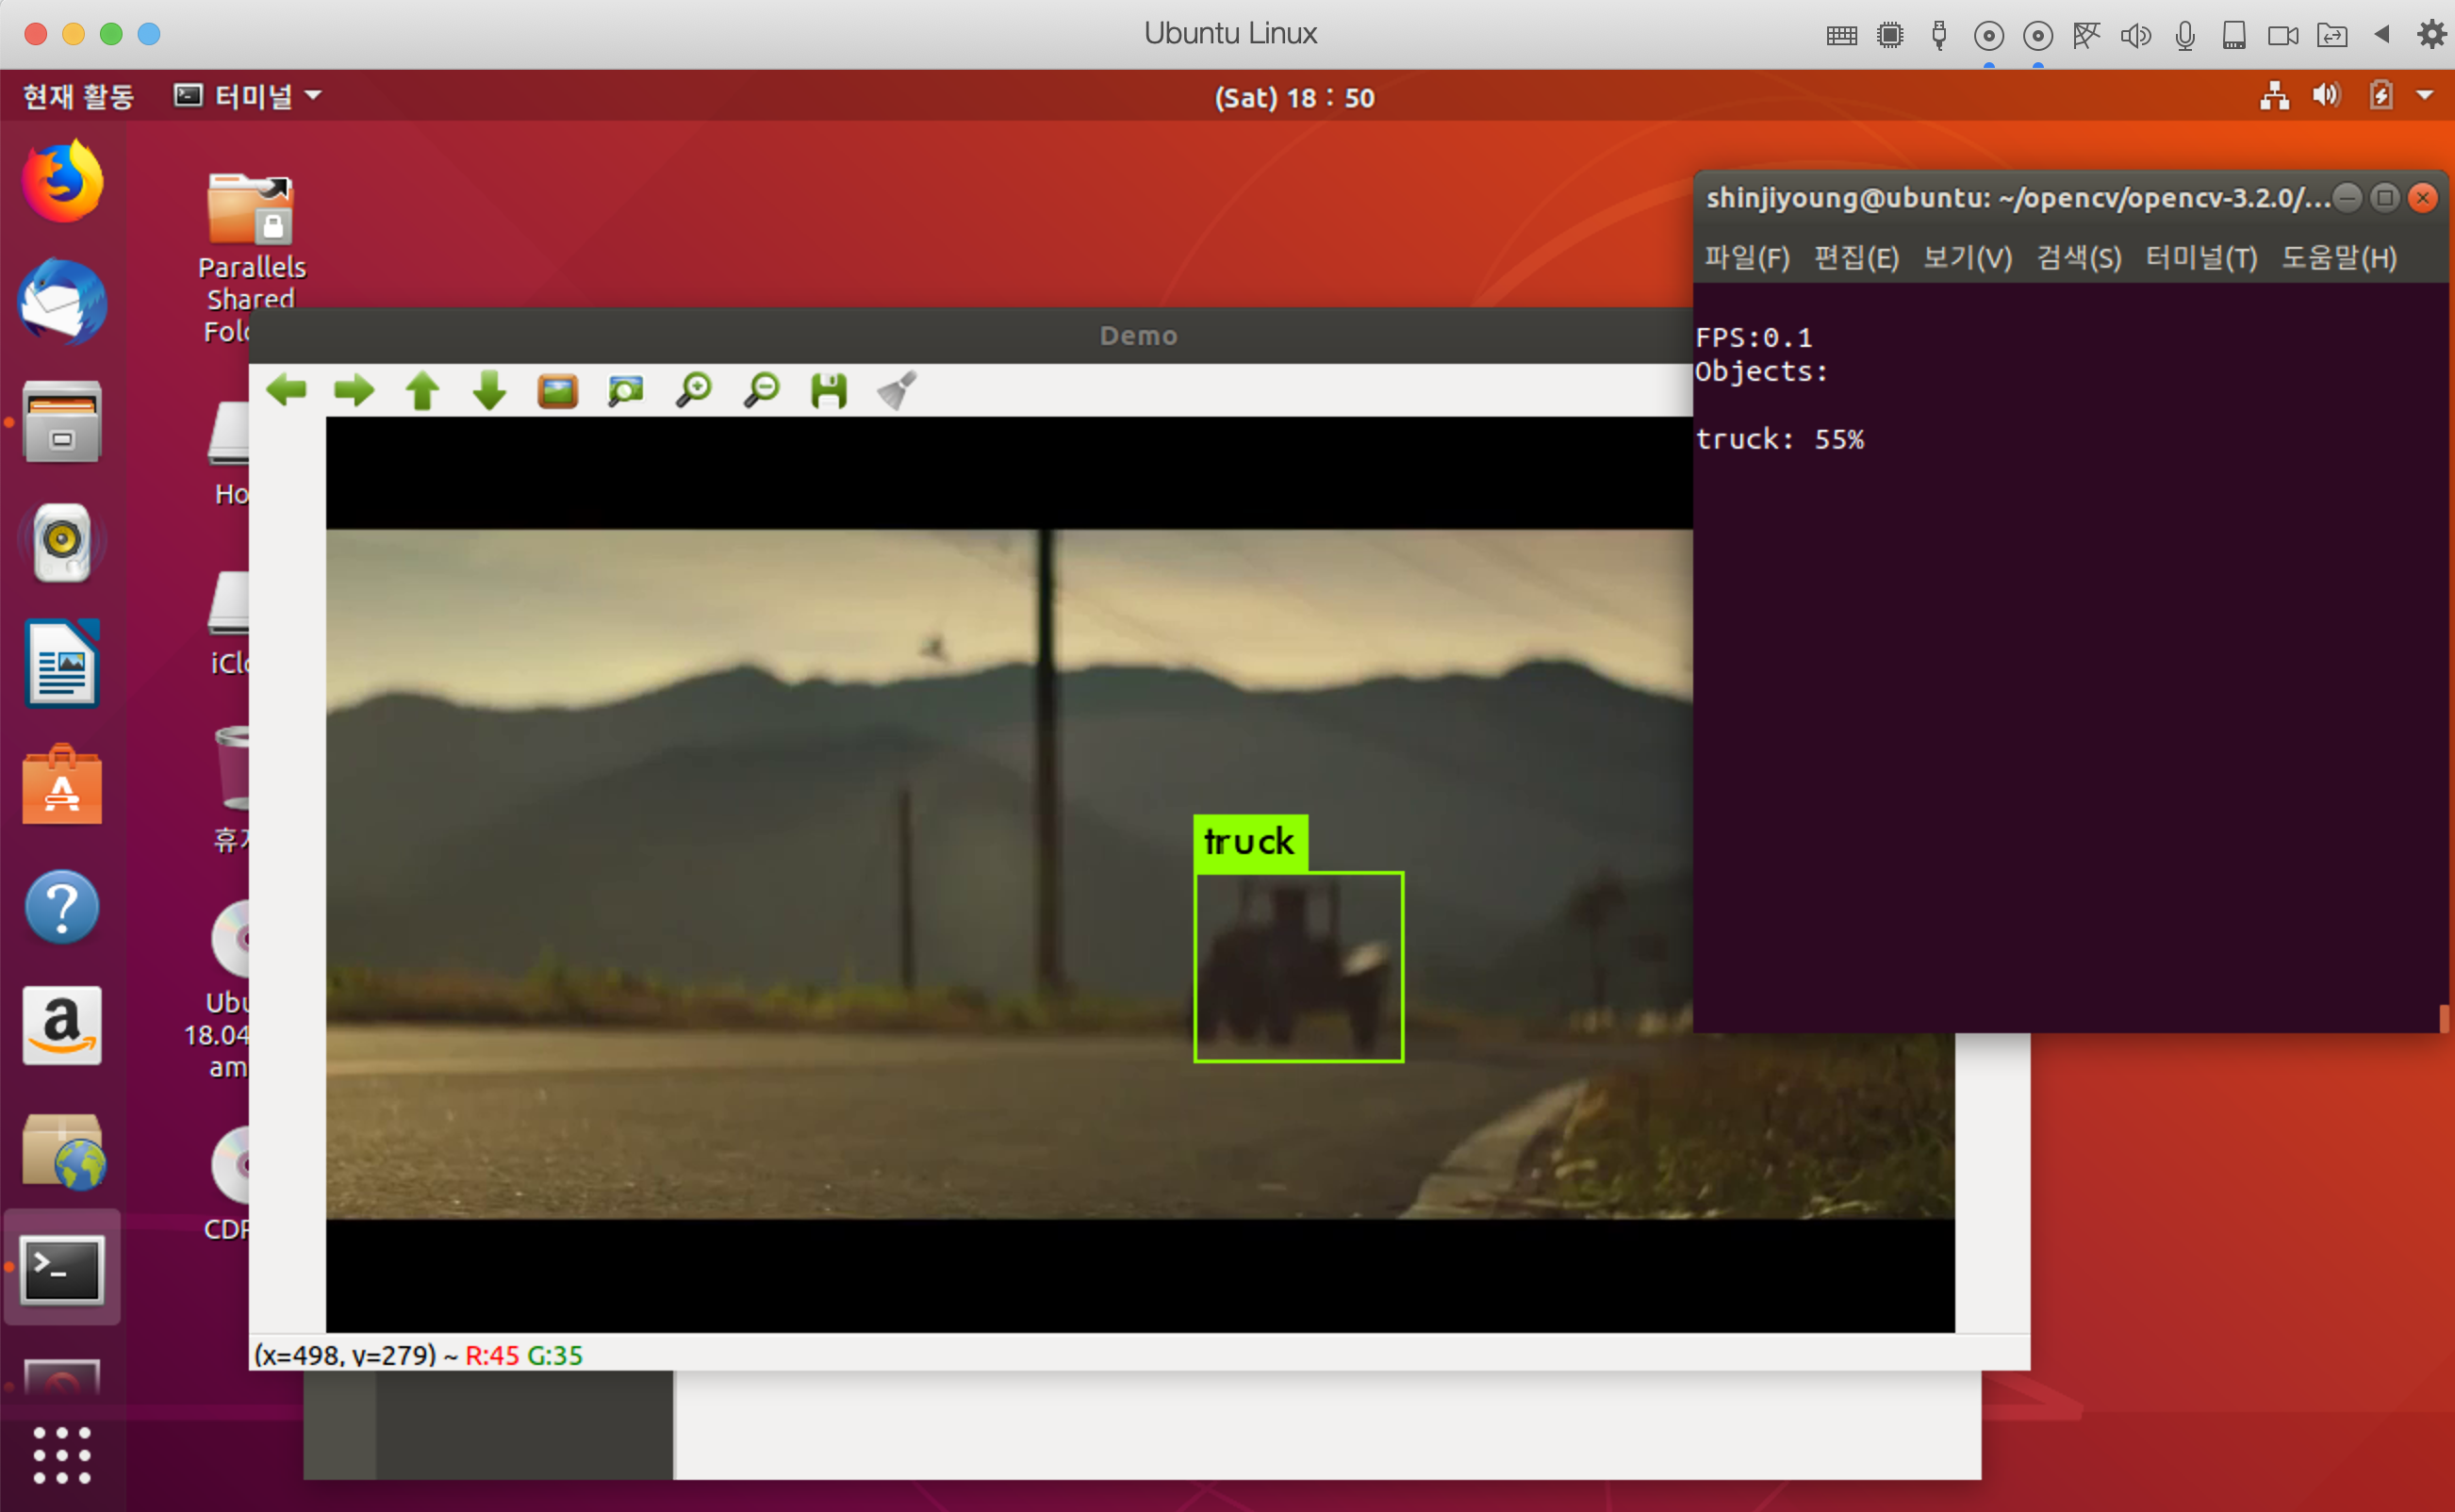Open the clock and calendar in top bar
Viewport: 2455px width, 1512px height.
pyautogui.click(x=1294, y=98)
